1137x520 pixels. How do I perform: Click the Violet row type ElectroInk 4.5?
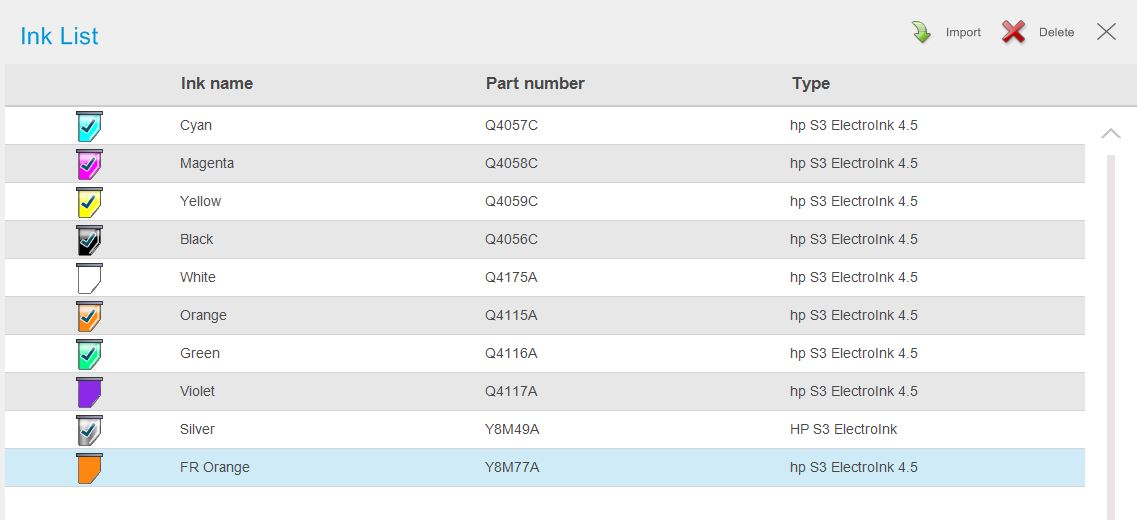tap(853, 391)
